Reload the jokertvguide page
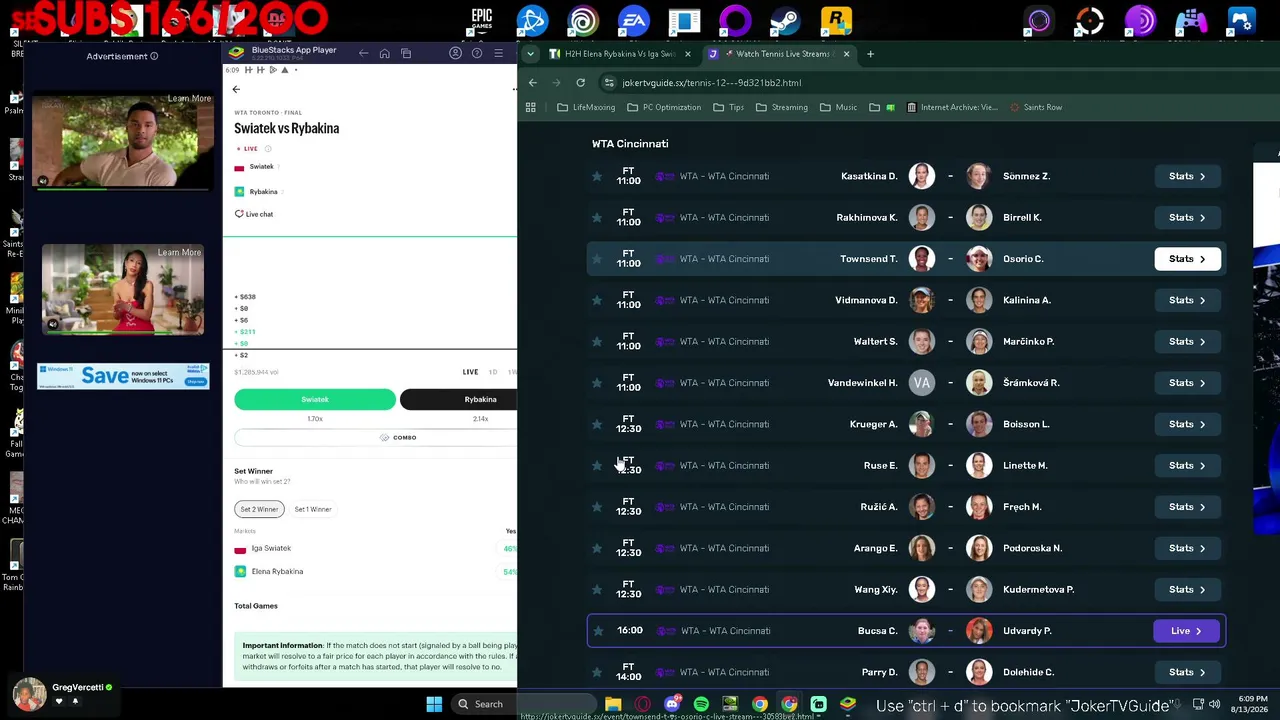1280x720 pixels. point(580,83)
